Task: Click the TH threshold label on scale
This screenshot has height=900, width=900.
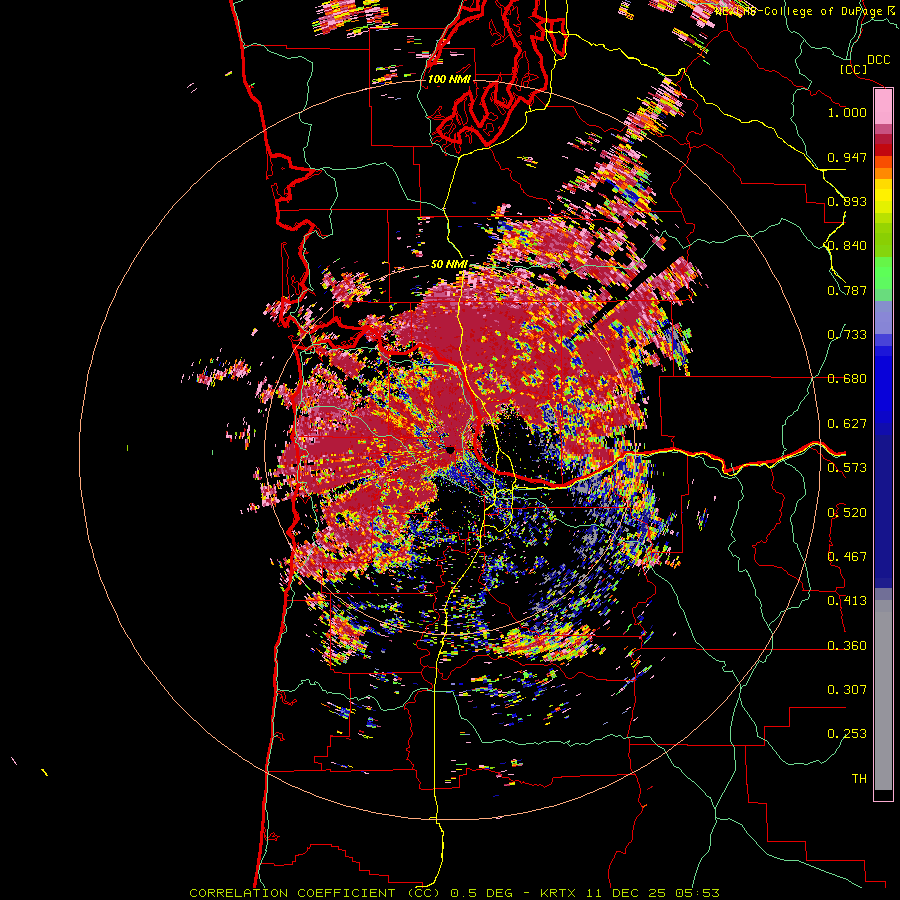Action: (859, 779)
